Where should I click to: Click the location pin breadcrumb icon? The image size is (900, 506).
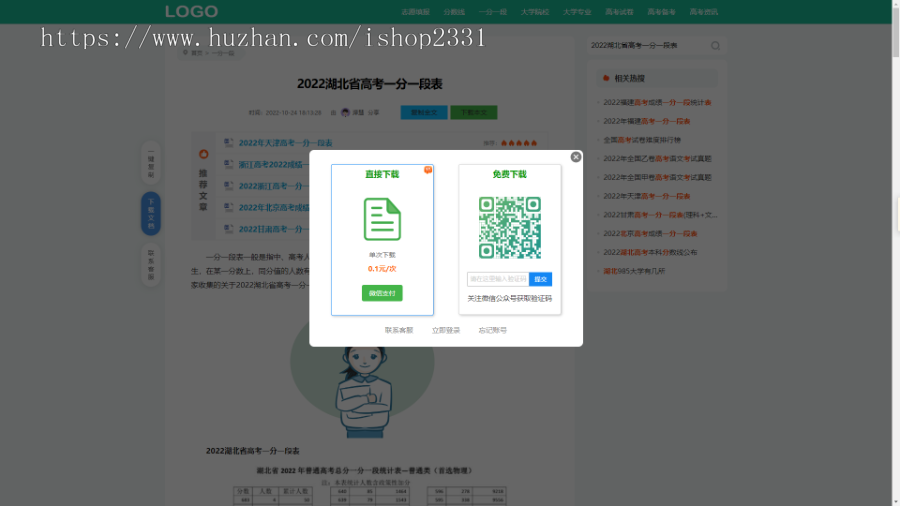click(x=185, y=52)
